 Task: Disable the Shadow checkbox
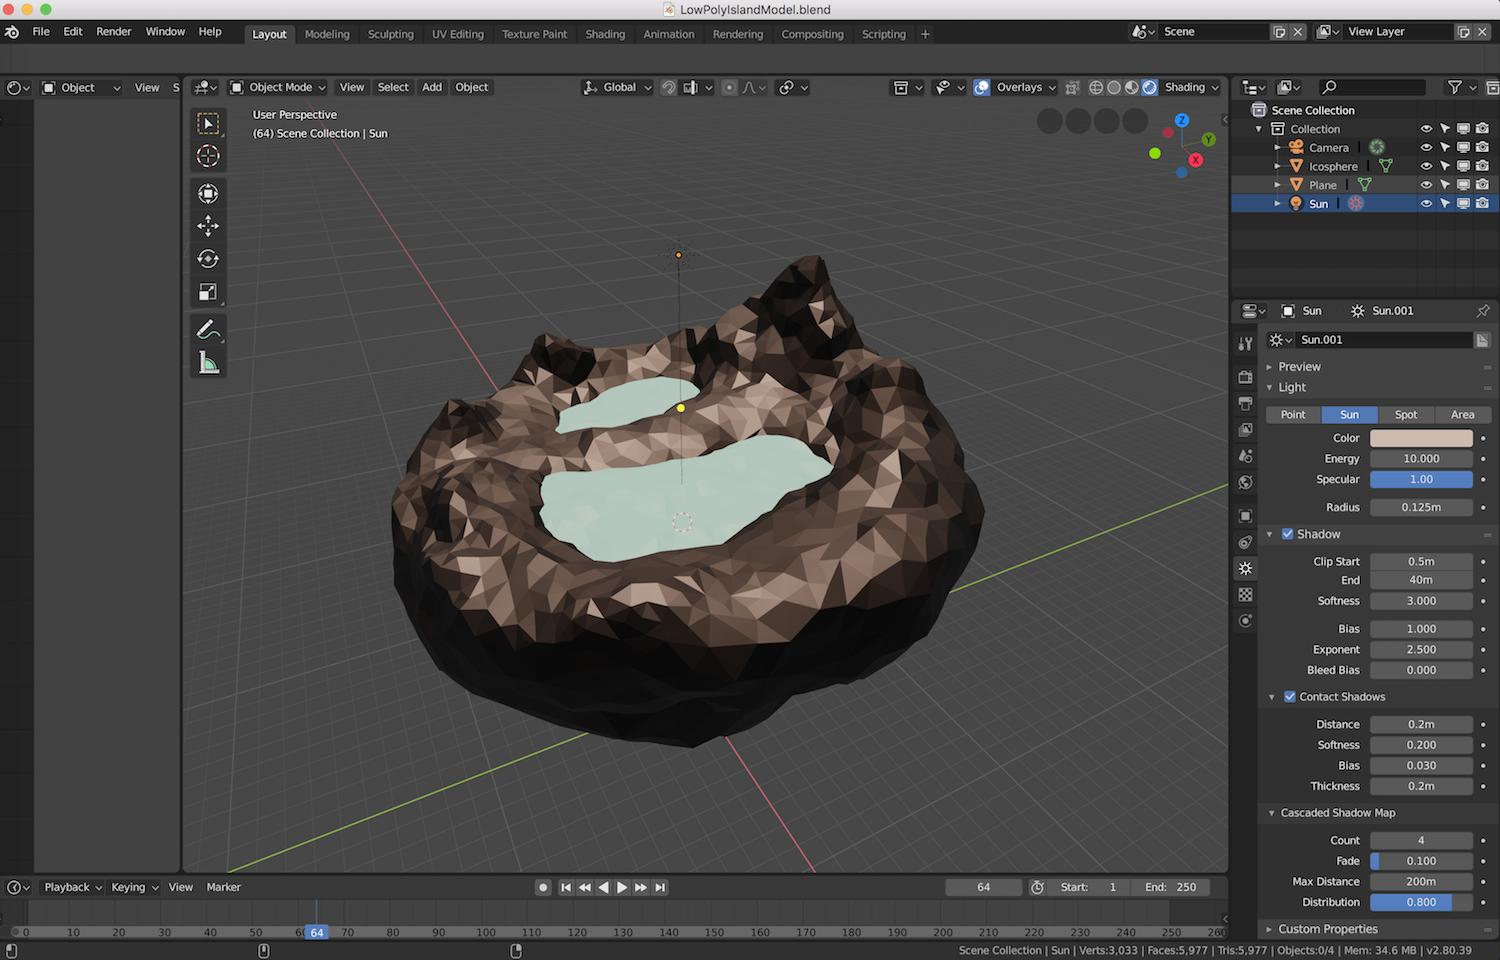[x=1288, y=534]
